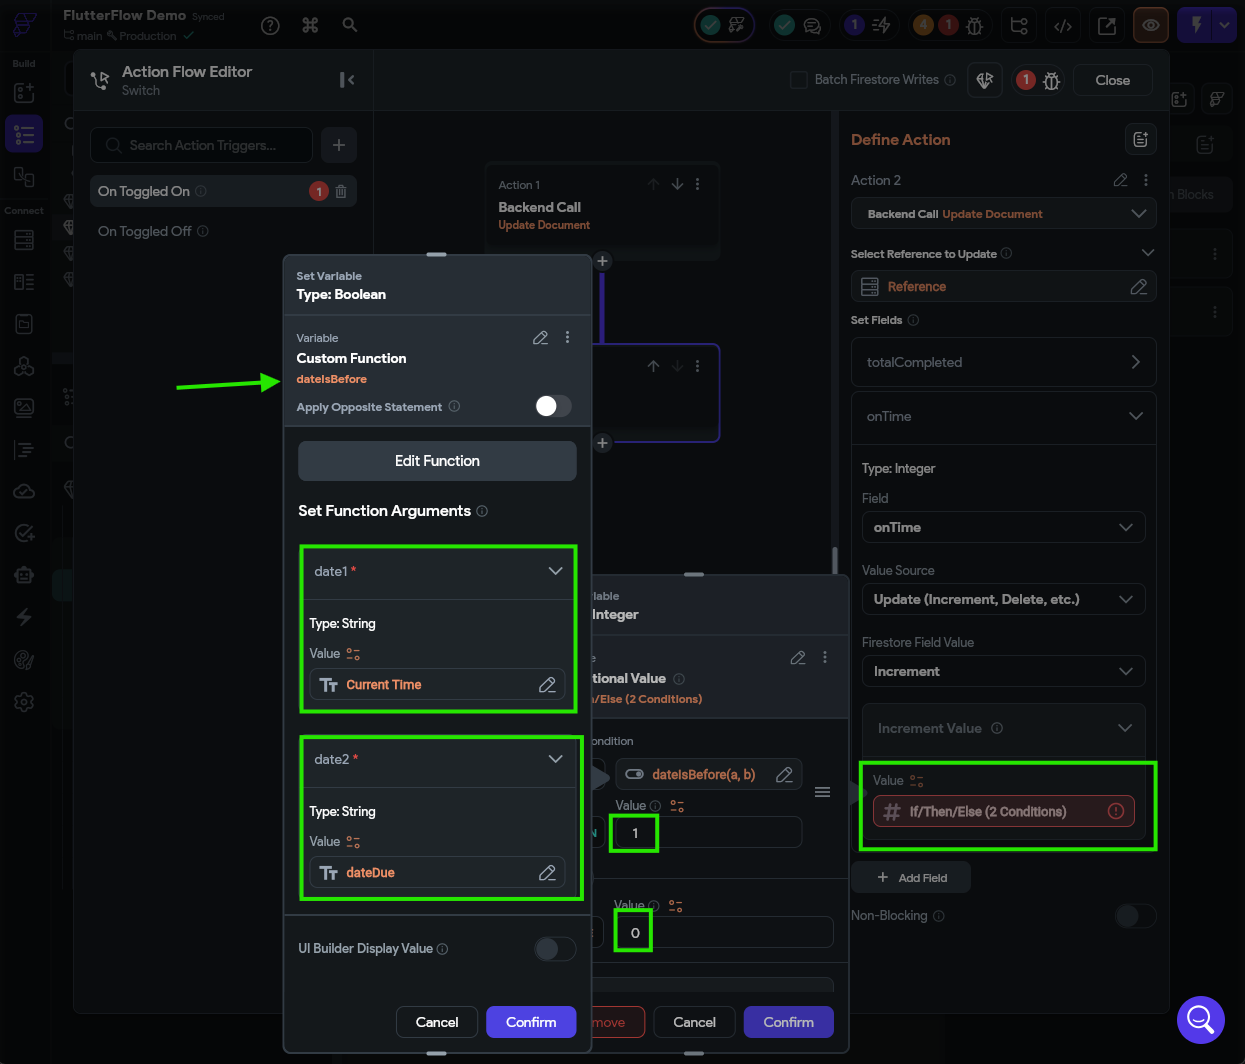Enable Batch Firestore Writes checkbox

tap(799, 80)
